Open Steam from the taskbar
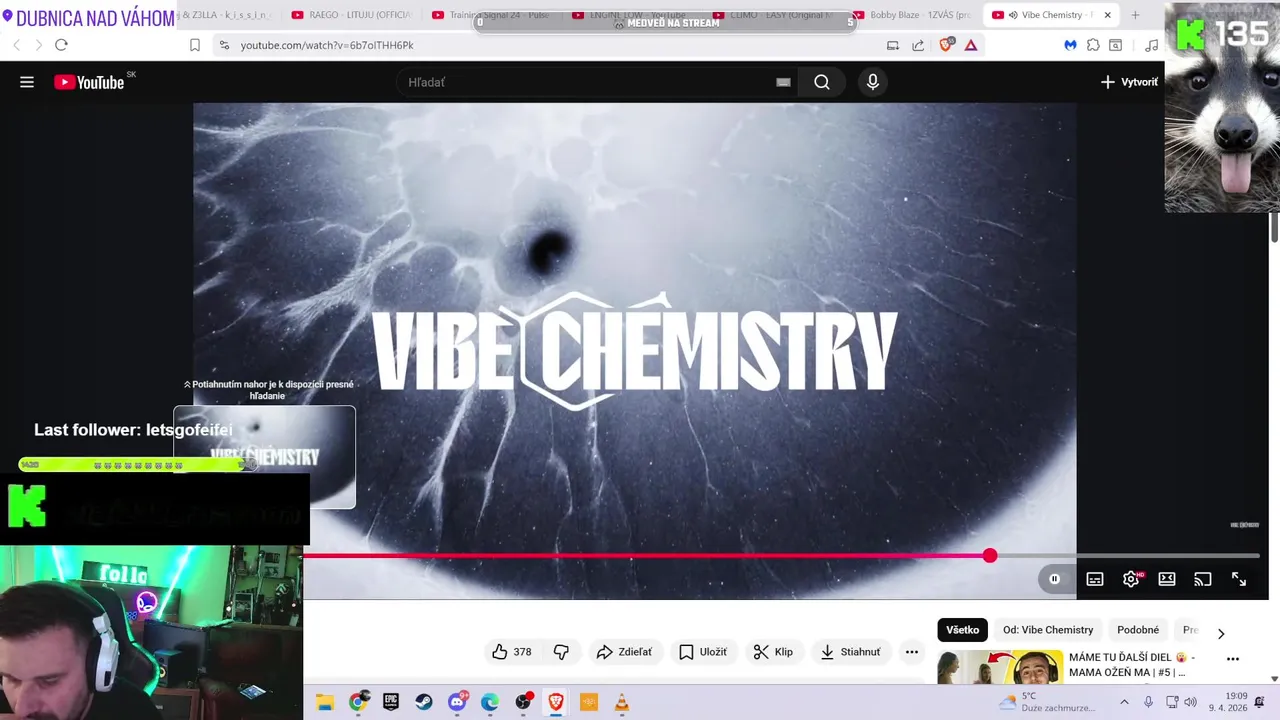Image resolution: width=1280 pixels, height=720 pixels. point(424,703)
